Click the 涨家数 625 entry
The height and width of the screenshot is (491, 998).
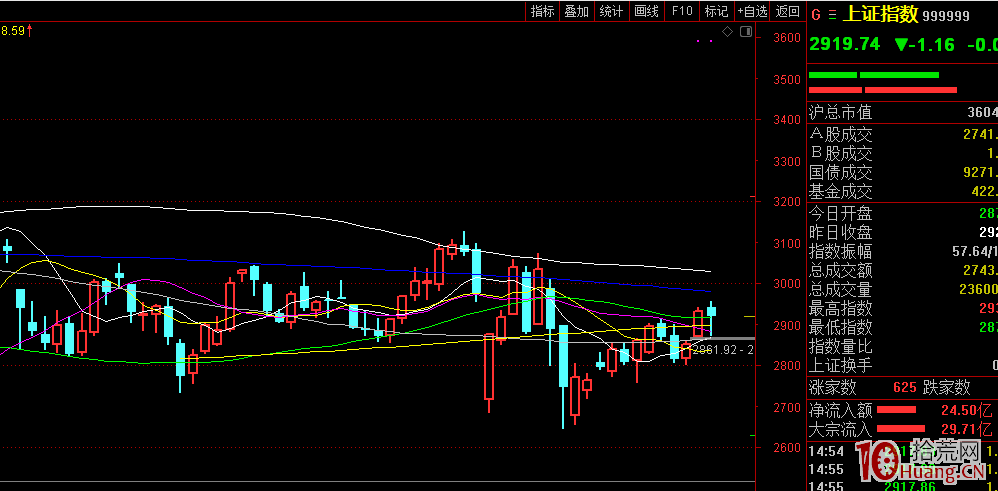tap(862, 387)
